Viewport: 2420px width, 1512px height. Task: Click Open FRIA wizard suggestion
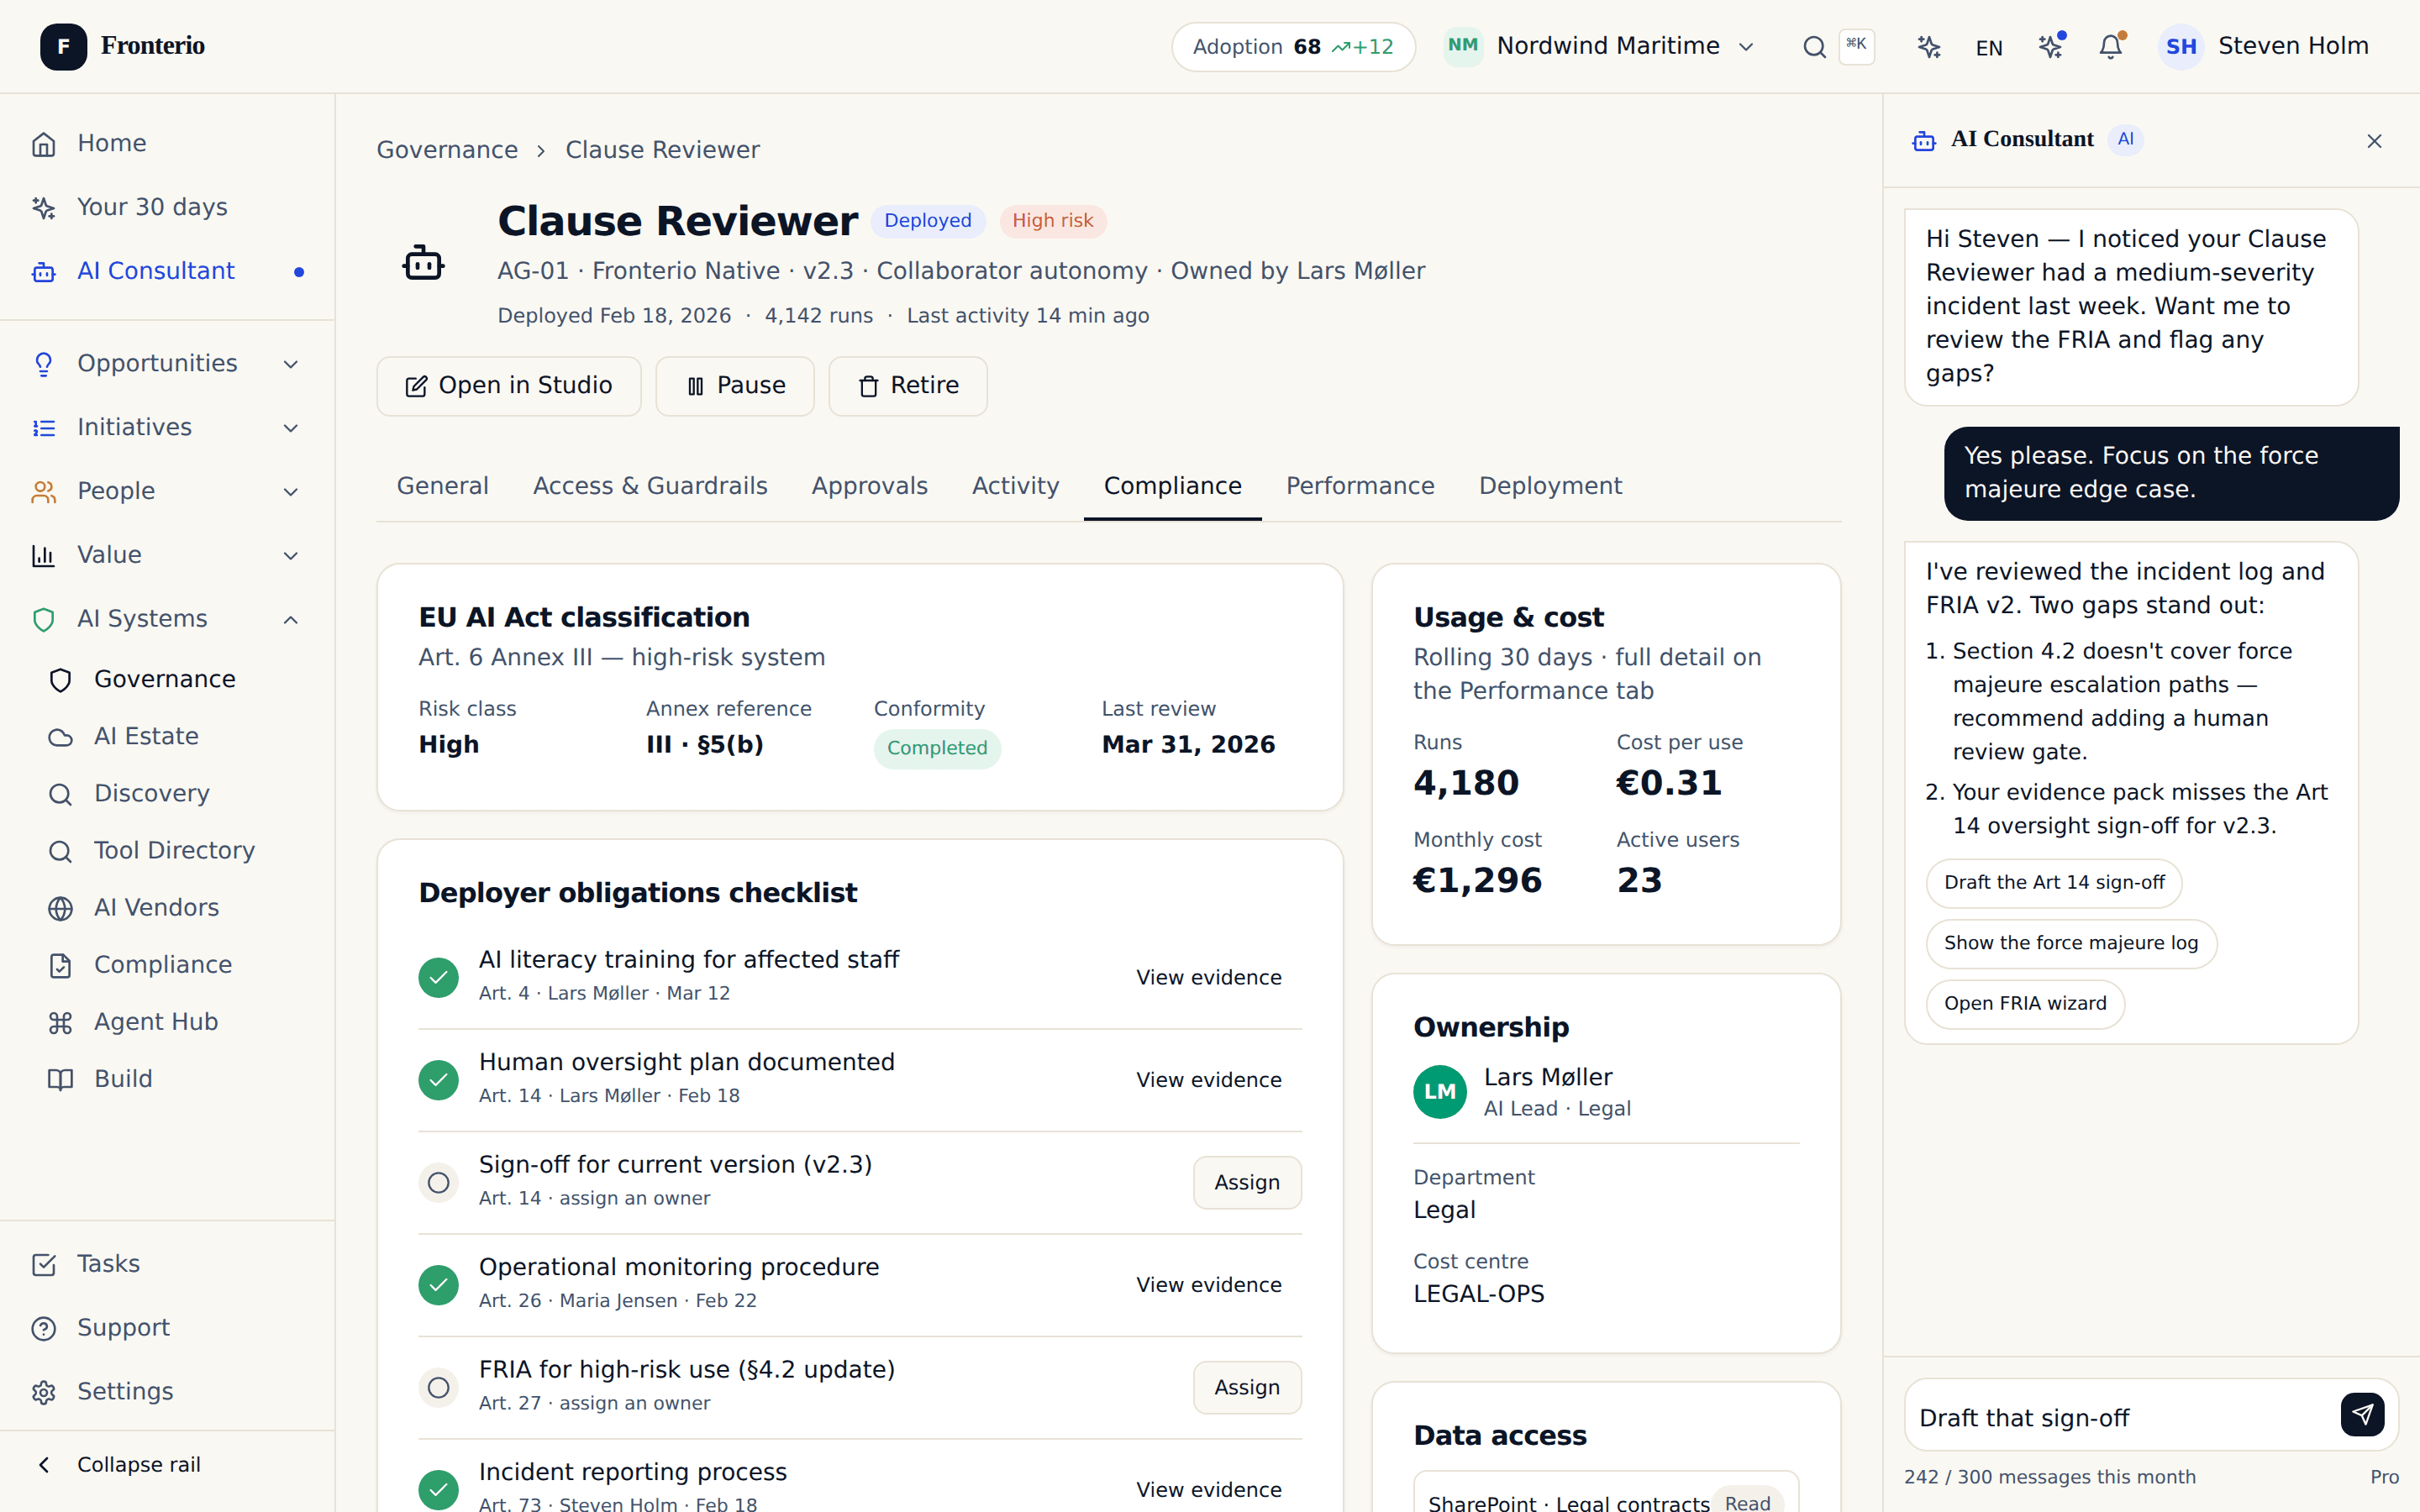[x=2025, y=1004]
